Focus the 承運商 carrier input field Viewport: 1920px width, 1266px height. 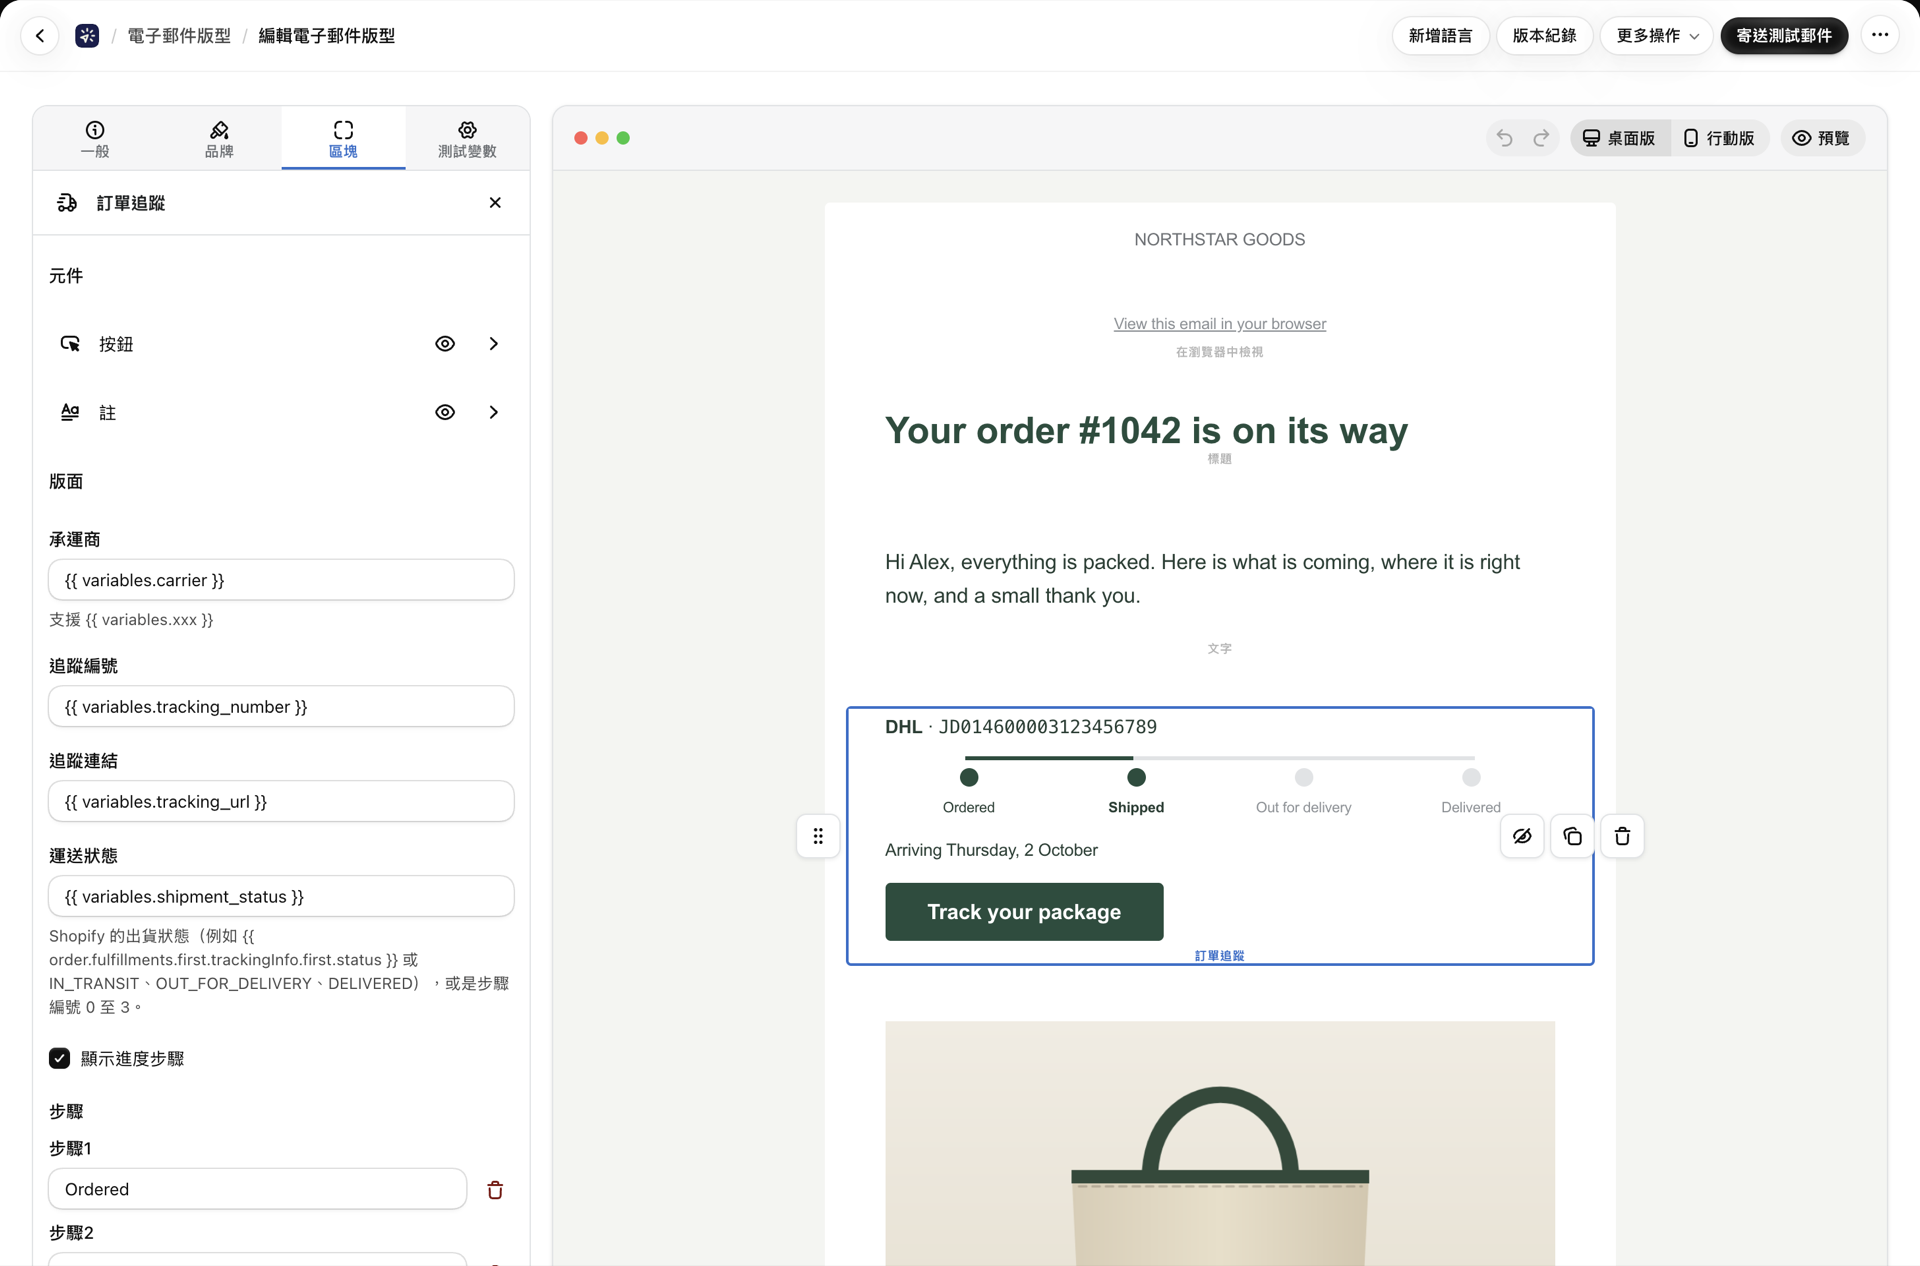[x=281, y=580]
